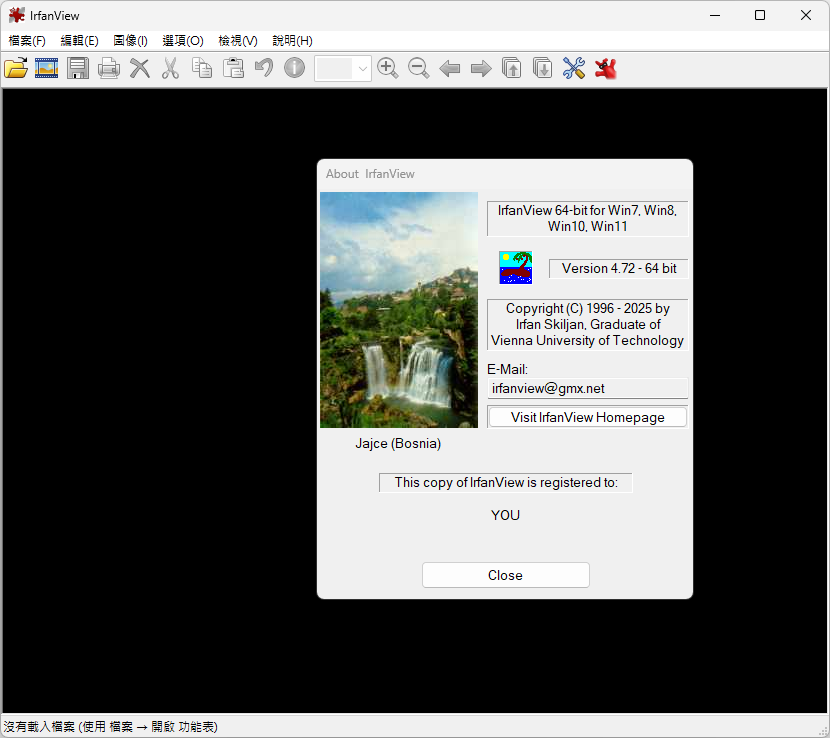Click the Open file folder icon
Screen dimensions: 830x738
[16, 68]
